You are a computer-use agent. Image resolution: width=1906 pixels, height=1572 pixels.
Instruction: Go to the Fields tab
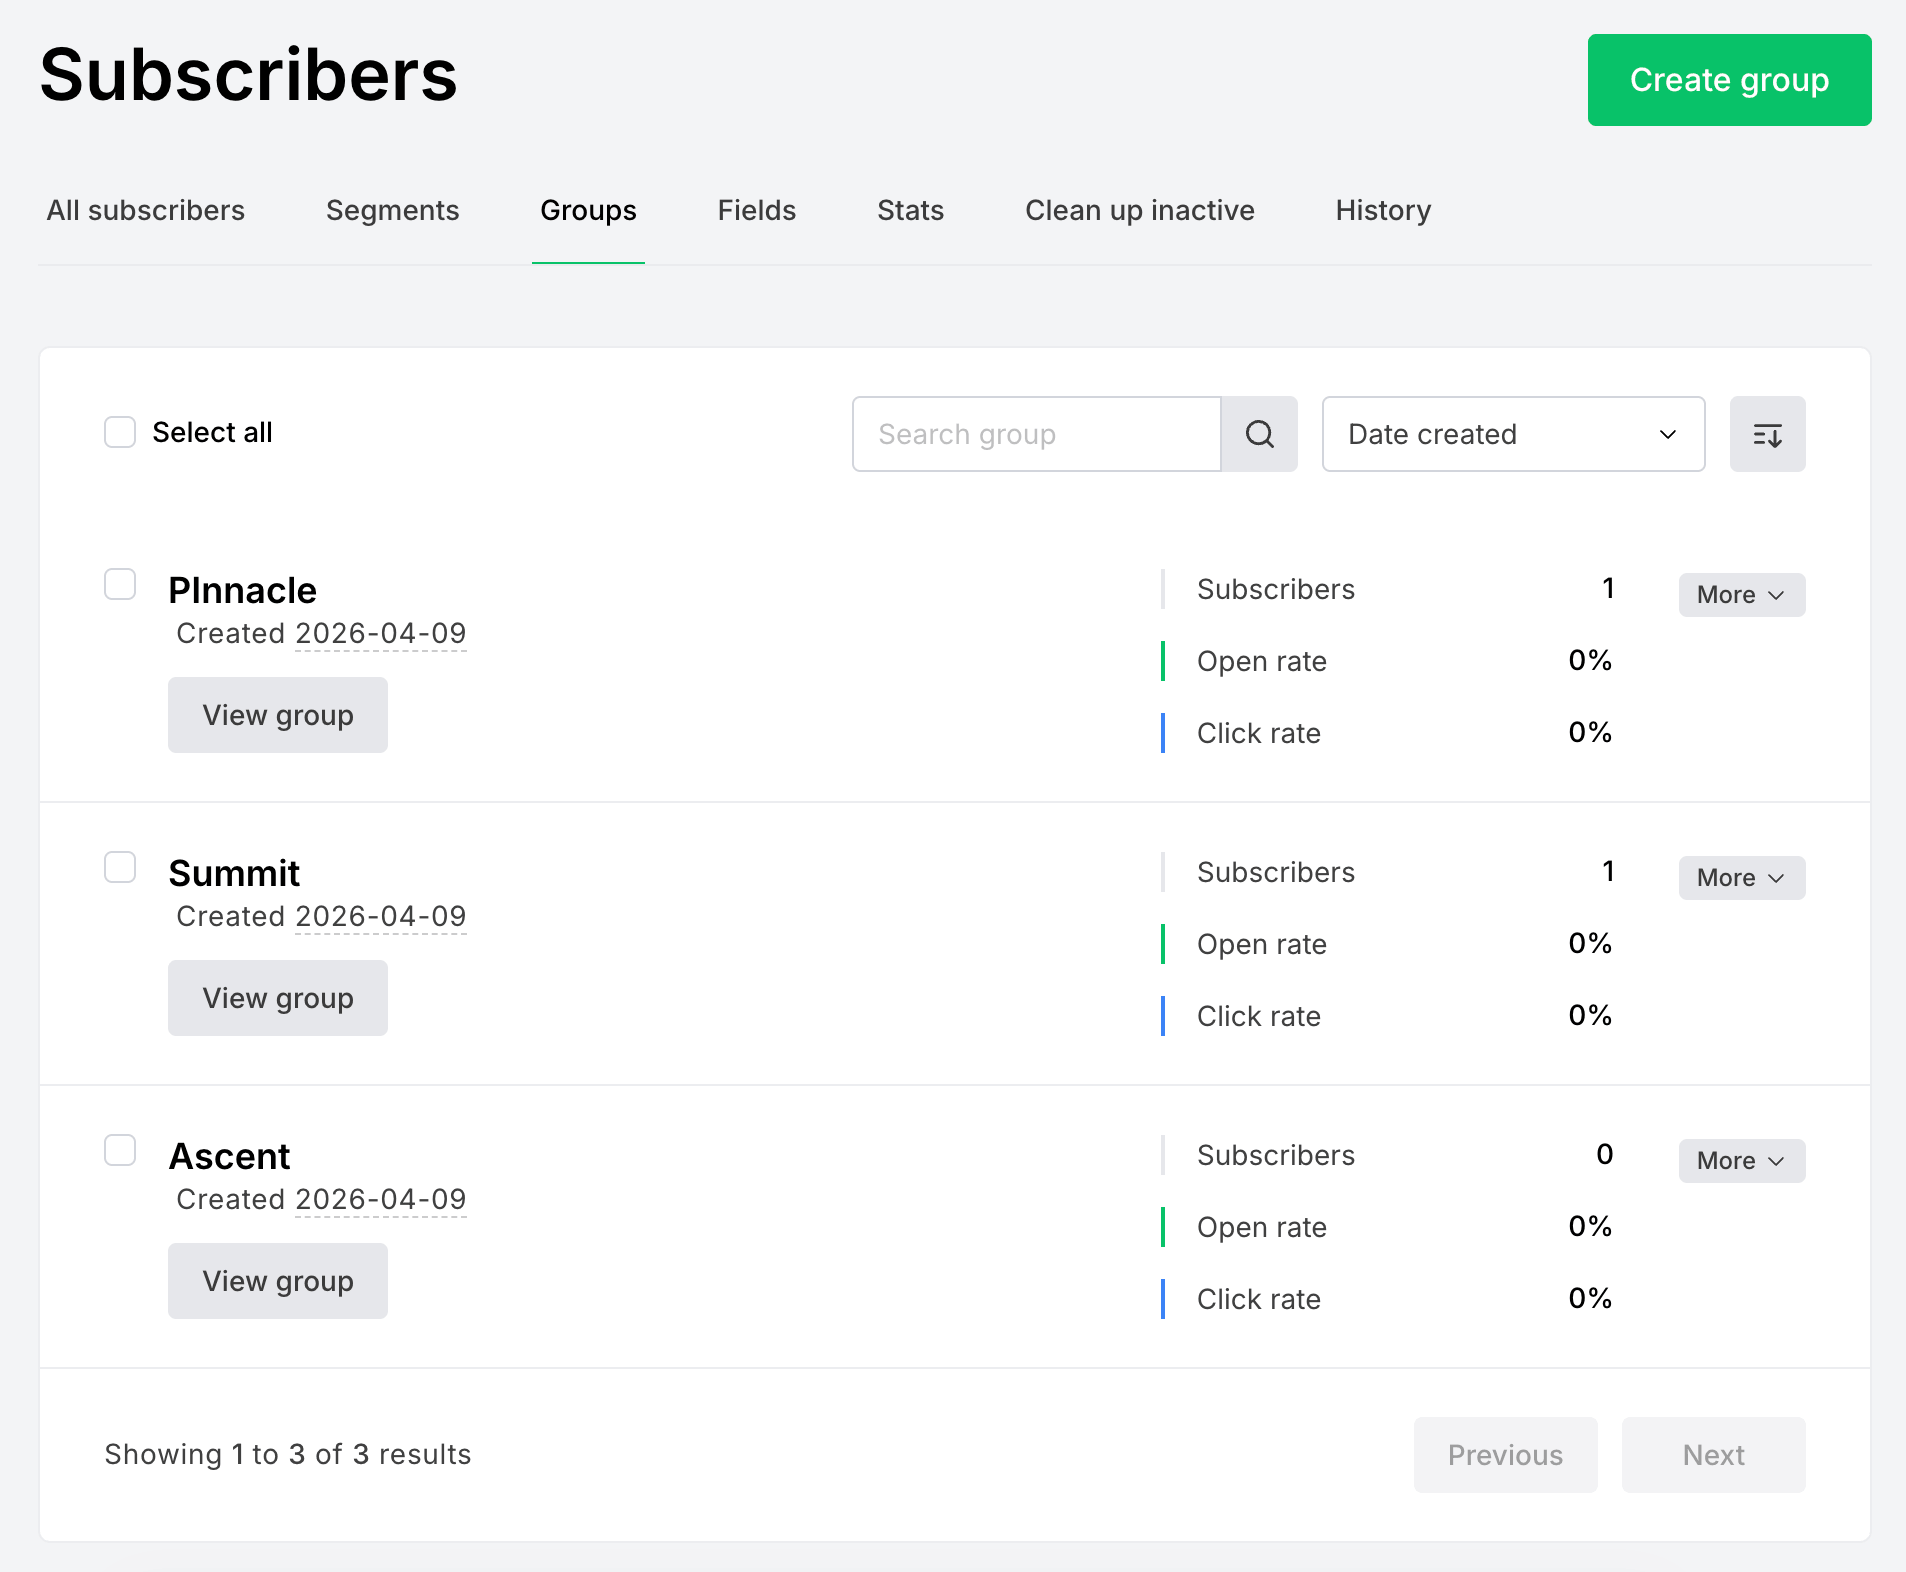click(x=757, y=210)
